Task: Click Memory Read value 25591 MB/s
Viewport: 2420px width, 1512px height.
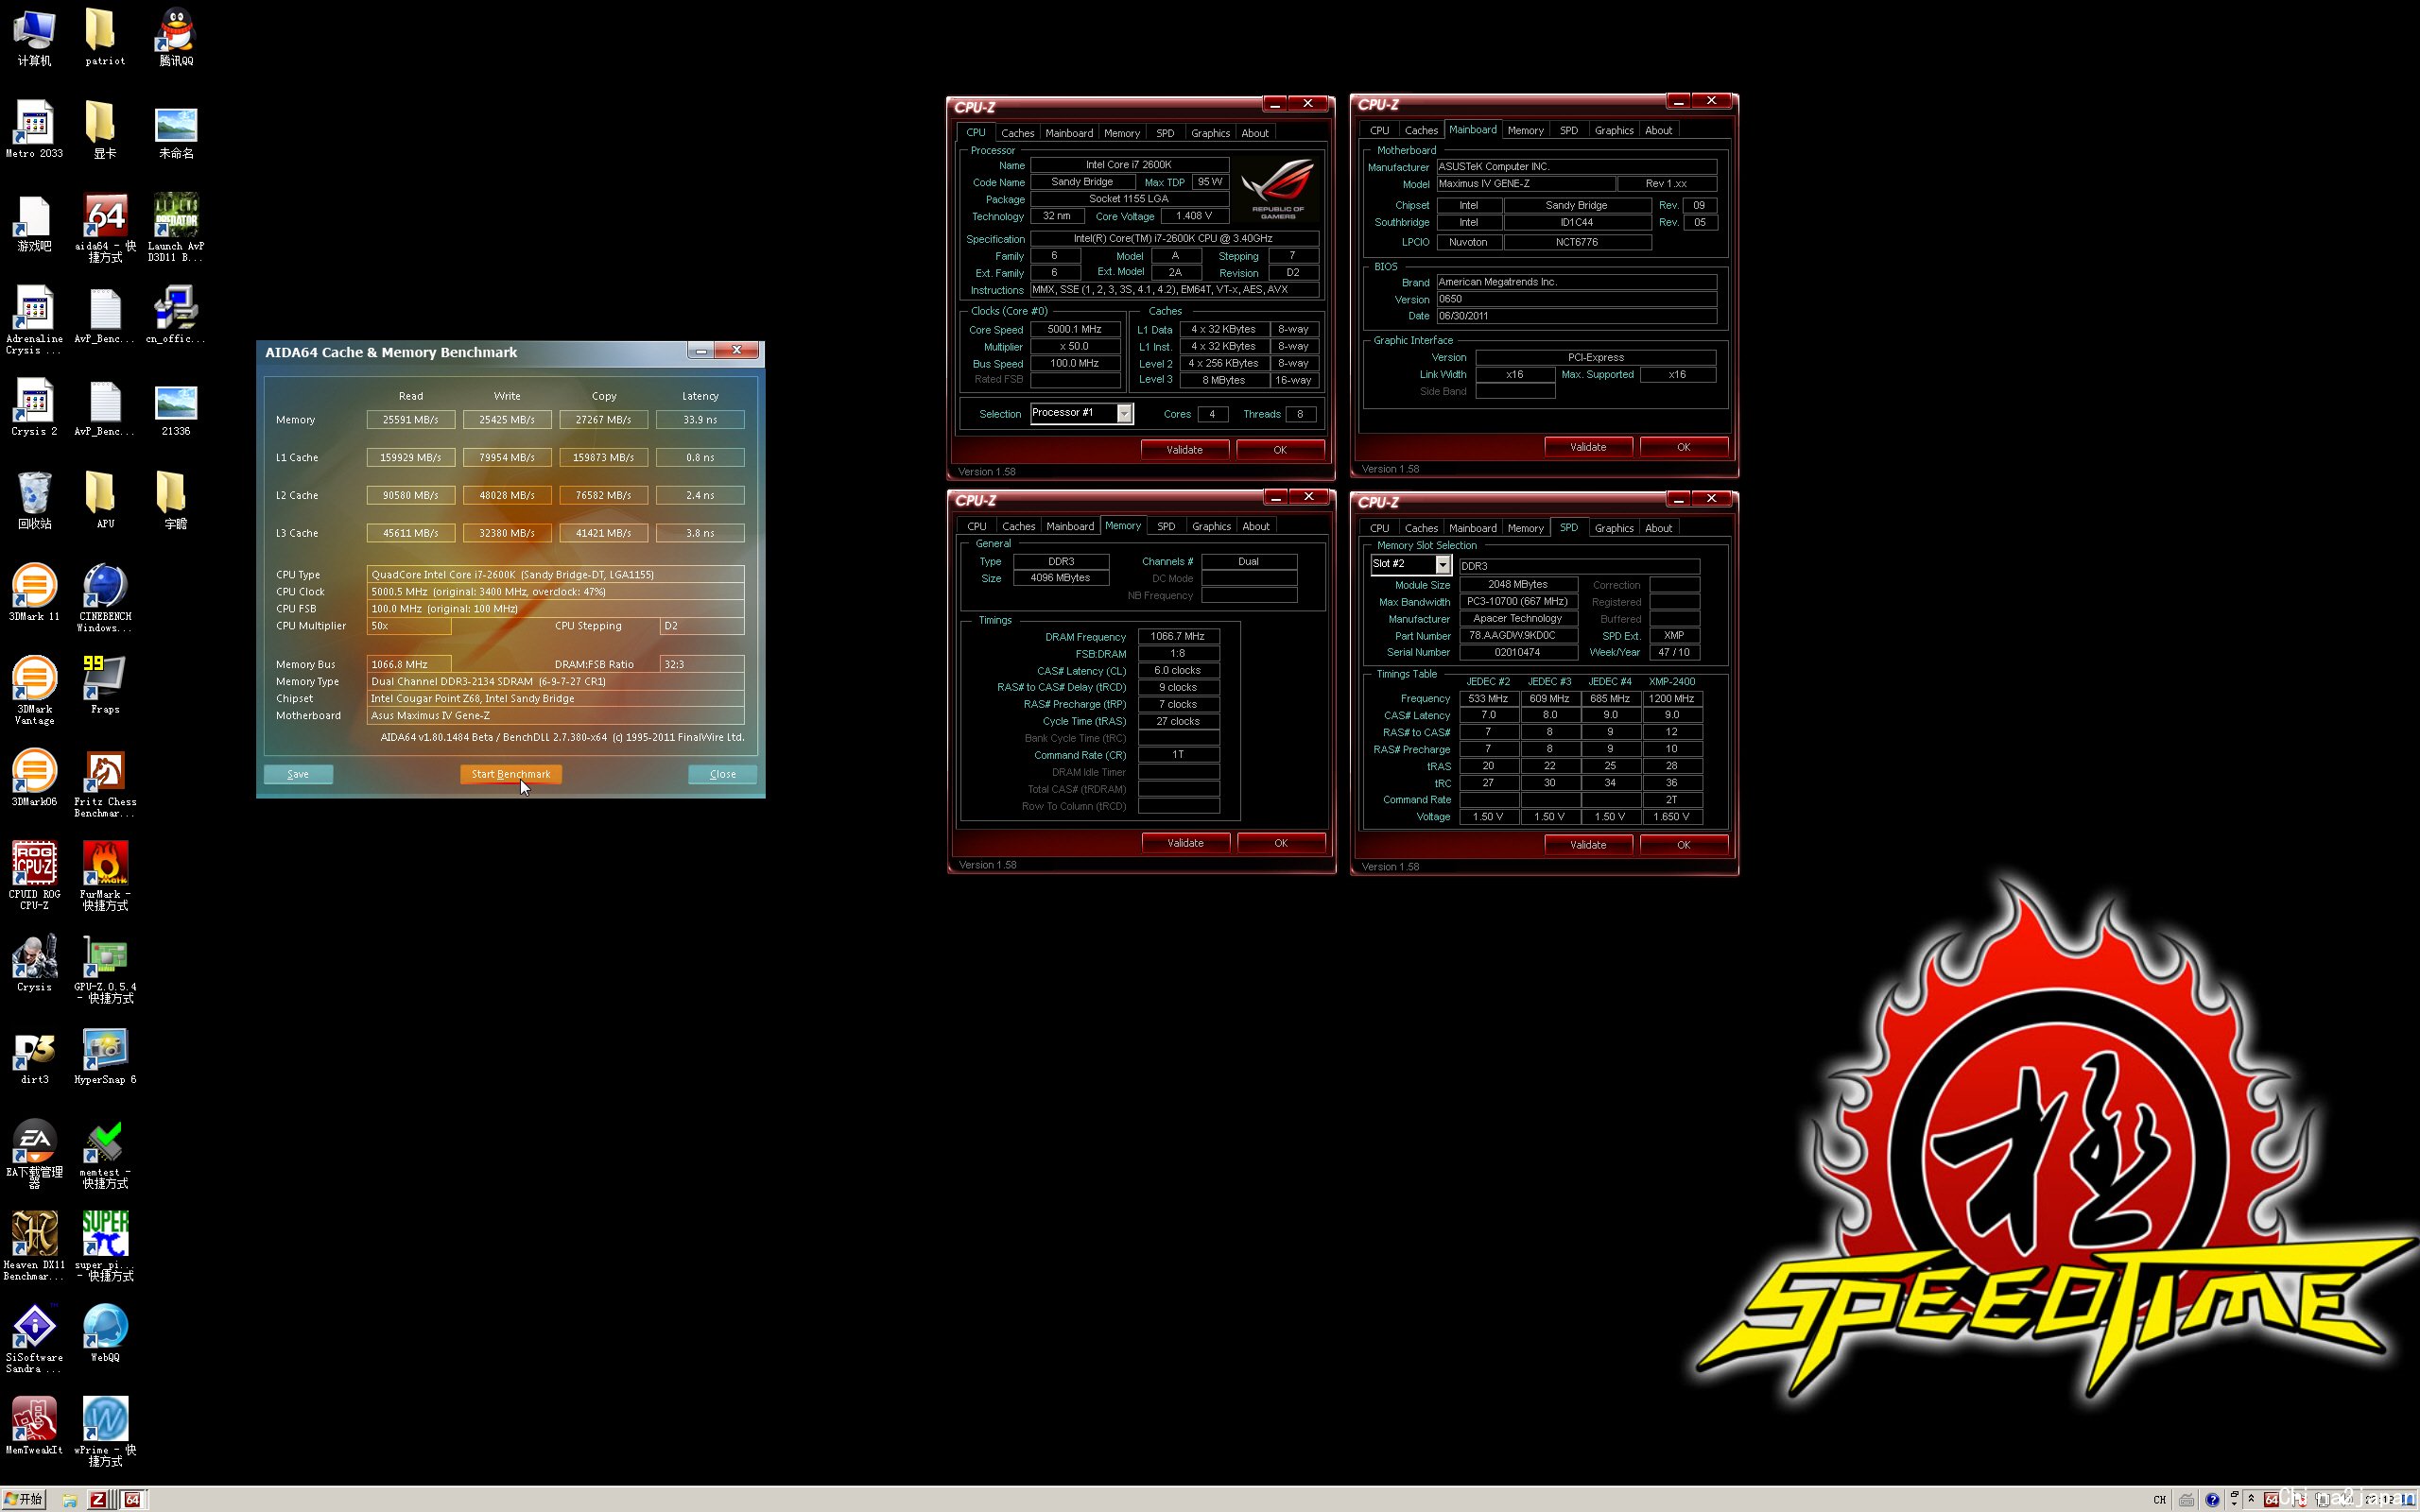Action: click(410, 420)
